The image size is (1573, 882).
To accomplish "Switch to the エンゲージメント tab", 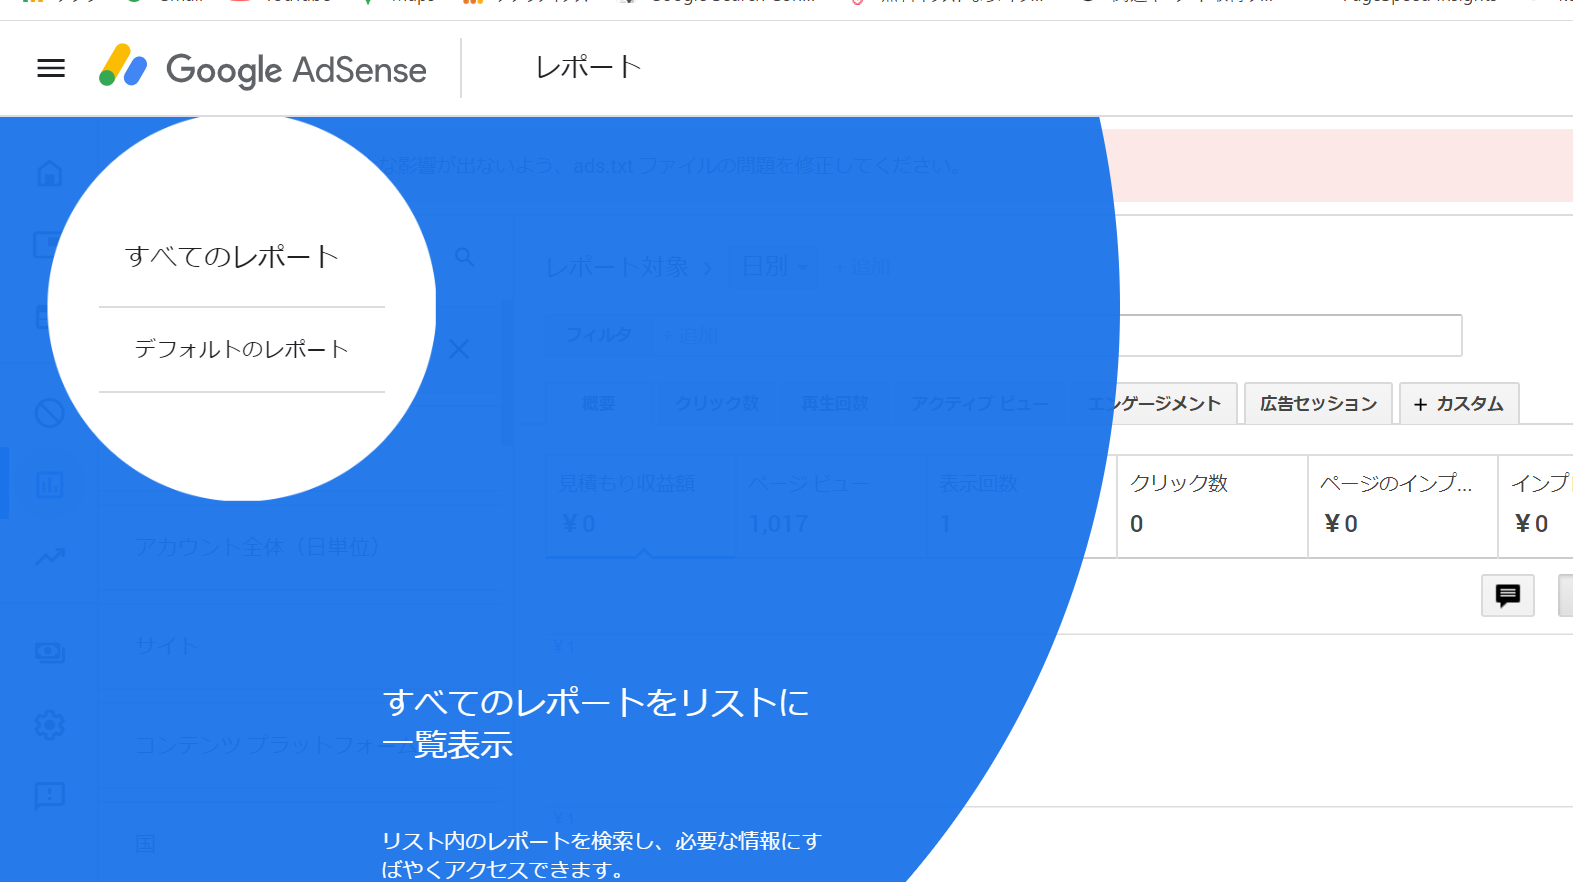I will coord(1155,404).
